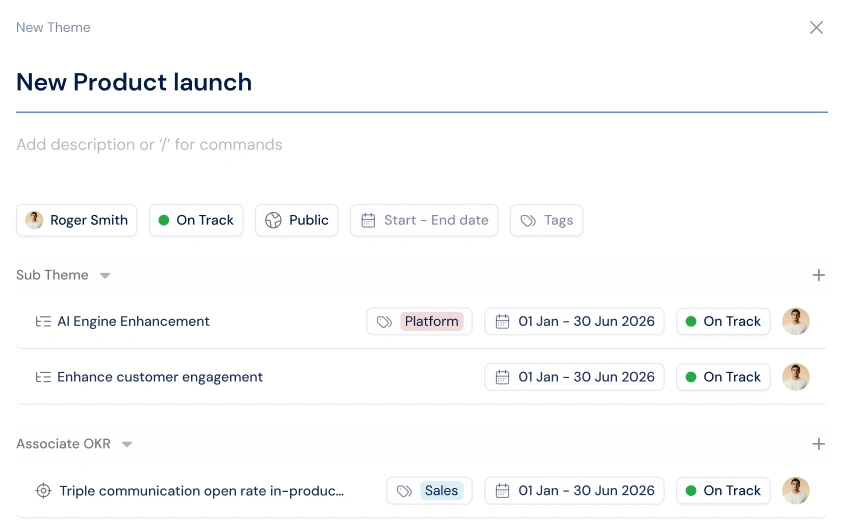Change Triple communication OKR On Track status
The width and height of the screenshot is (853, 527).
[x=723, y=491]
